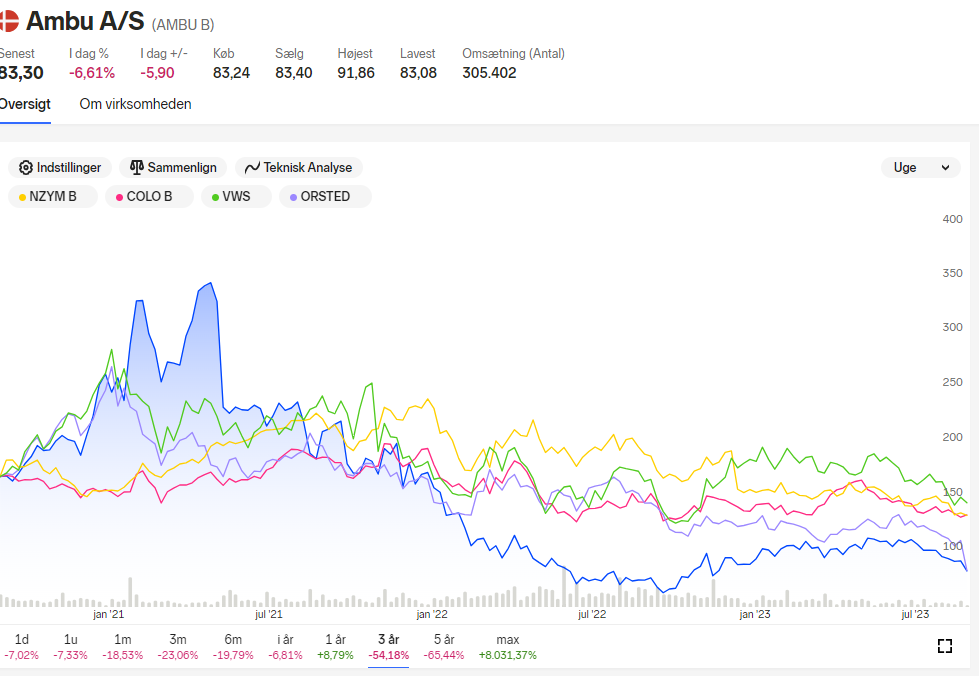Click the +8.031,37% max return value
Viewport: 979px width, 676px height.
508,655
